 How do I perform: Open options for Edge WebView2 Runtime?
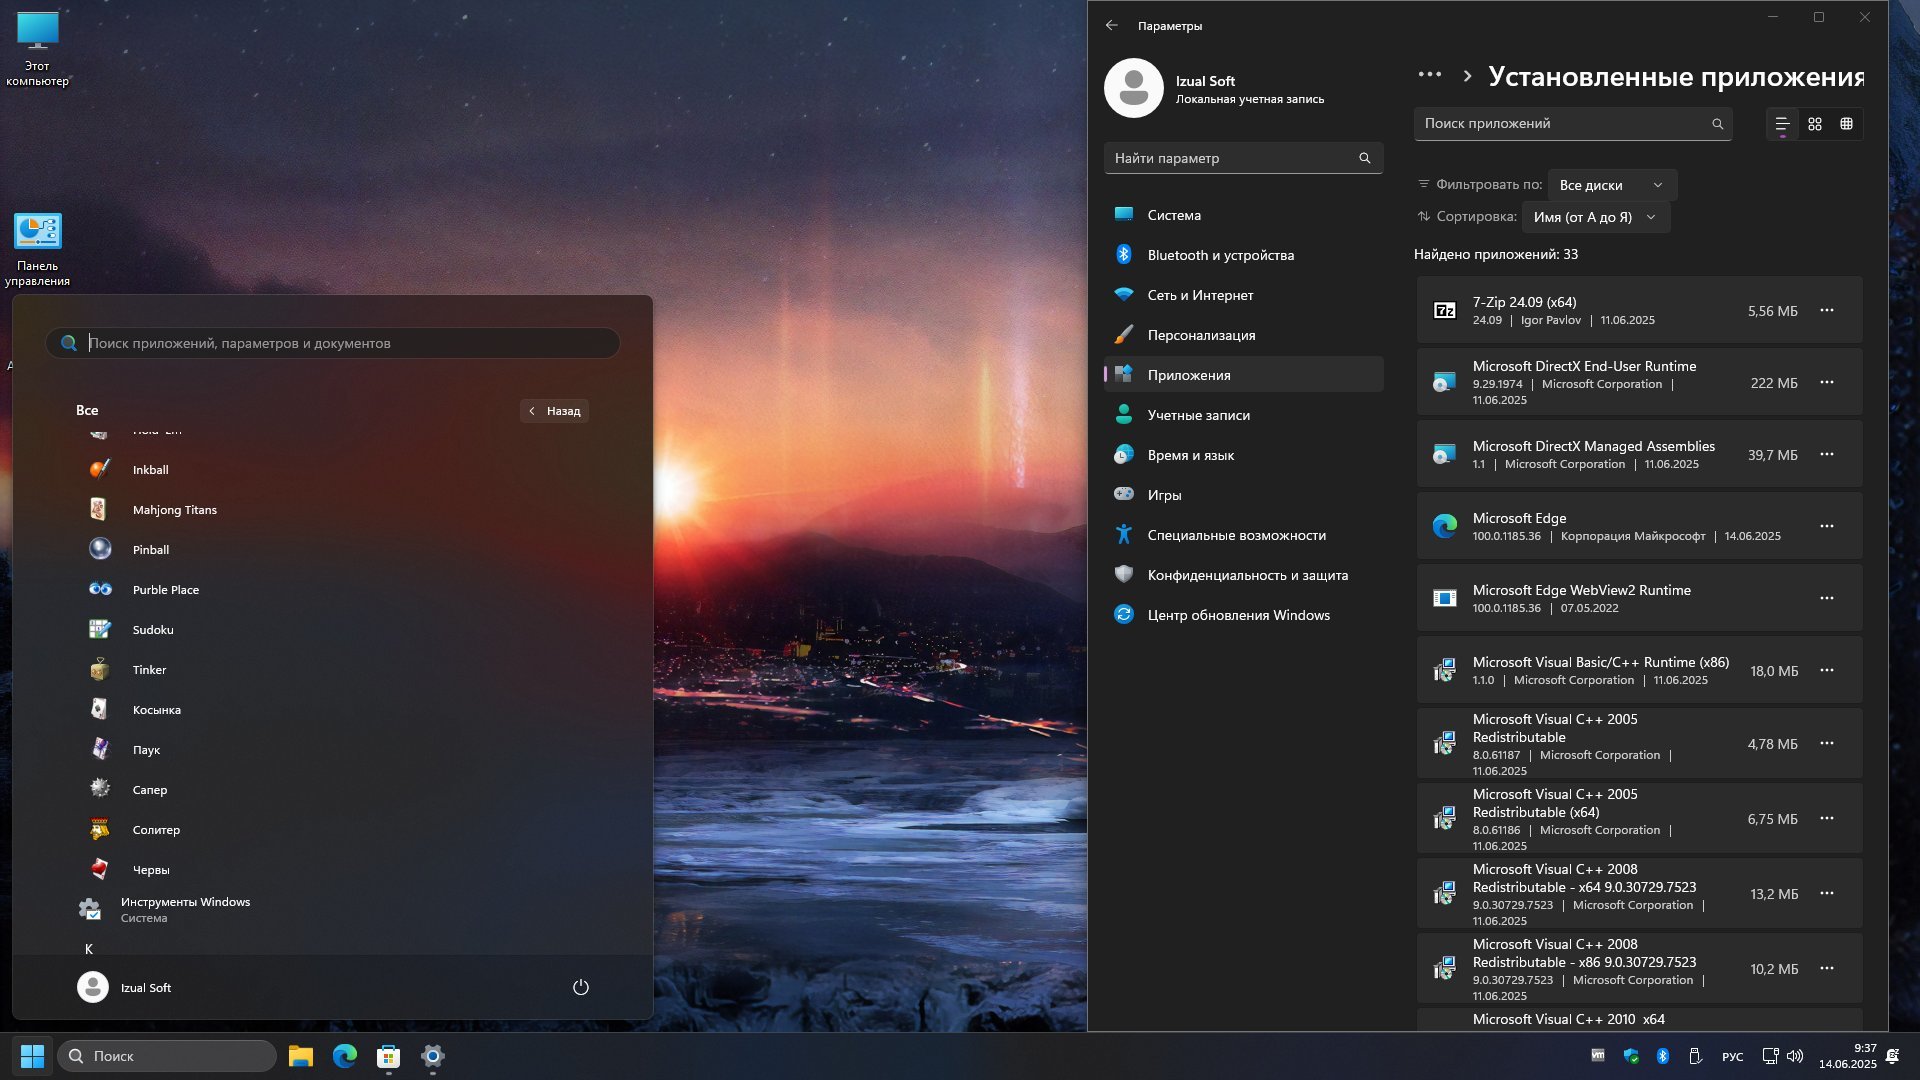1826,599
